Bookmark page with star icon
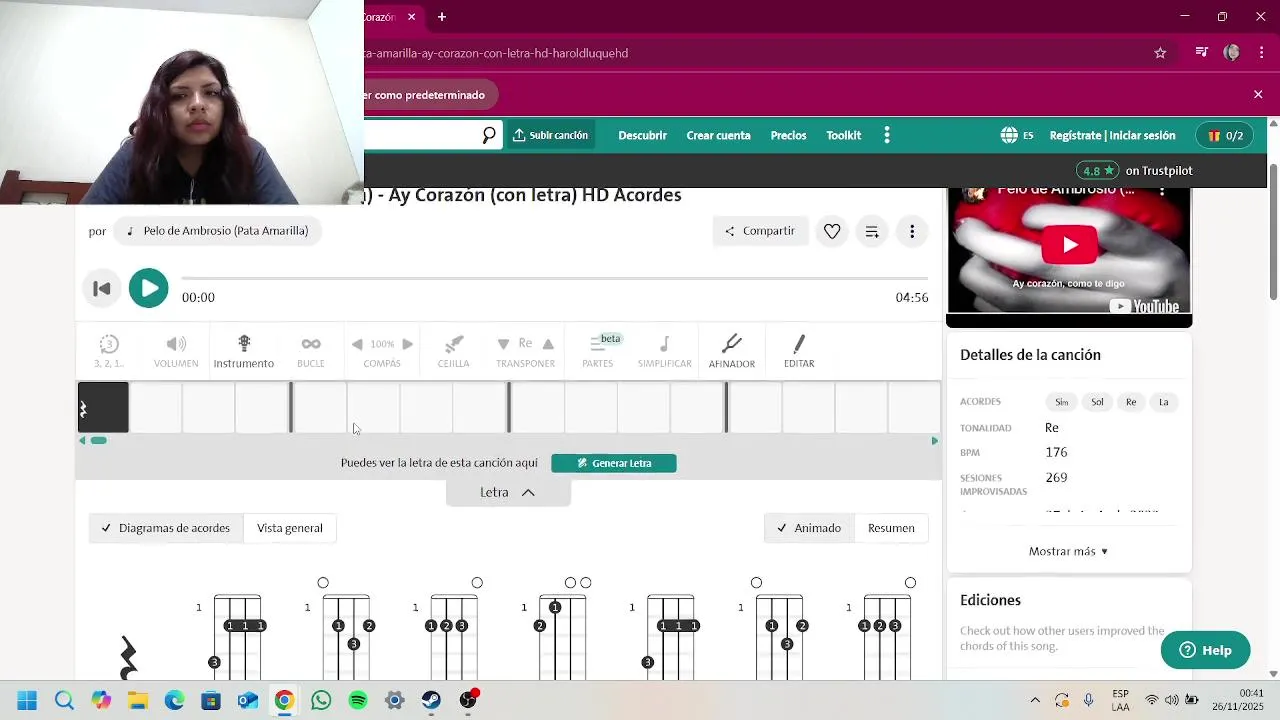The image size is (1280, 720). click(1160, 53)
